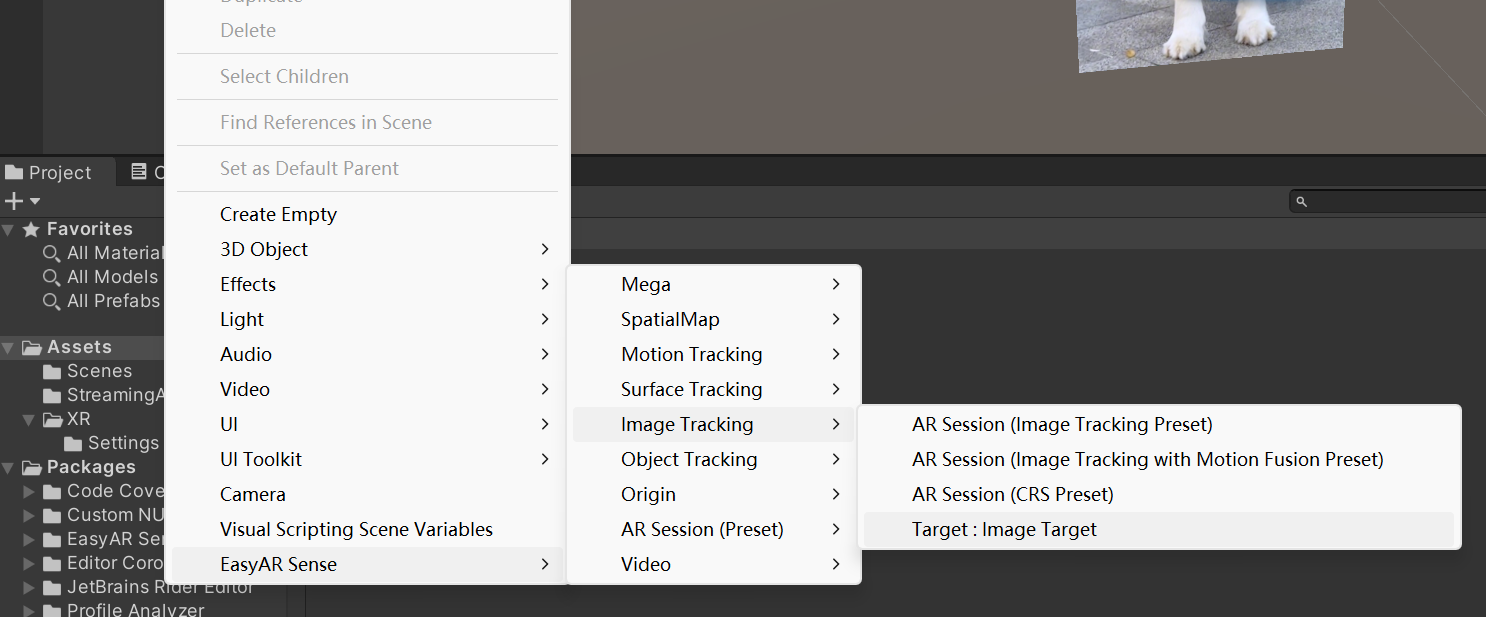Select the Code Coverage package folder

[x=103, y=491]
